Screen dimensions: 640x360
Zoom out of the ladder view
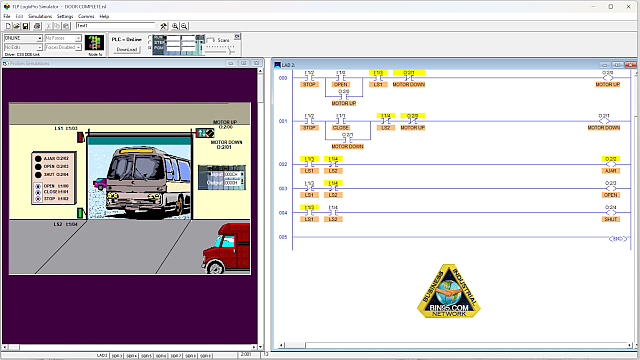184,26
